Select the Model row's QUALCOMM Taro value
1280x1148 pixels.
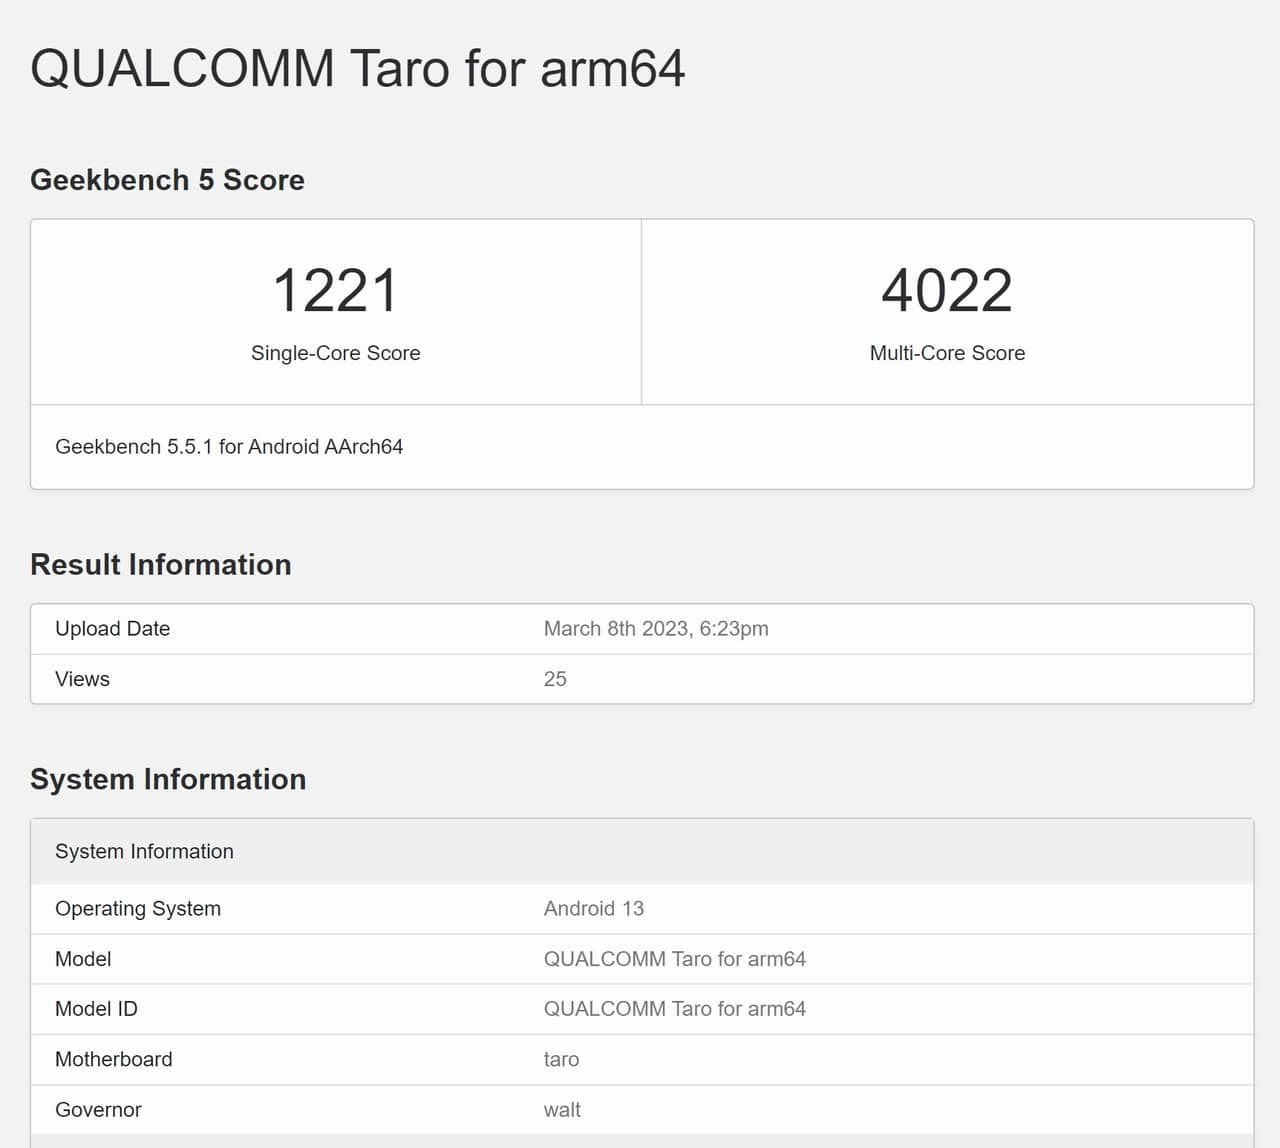pyautogui.click(x=674, y=959)
